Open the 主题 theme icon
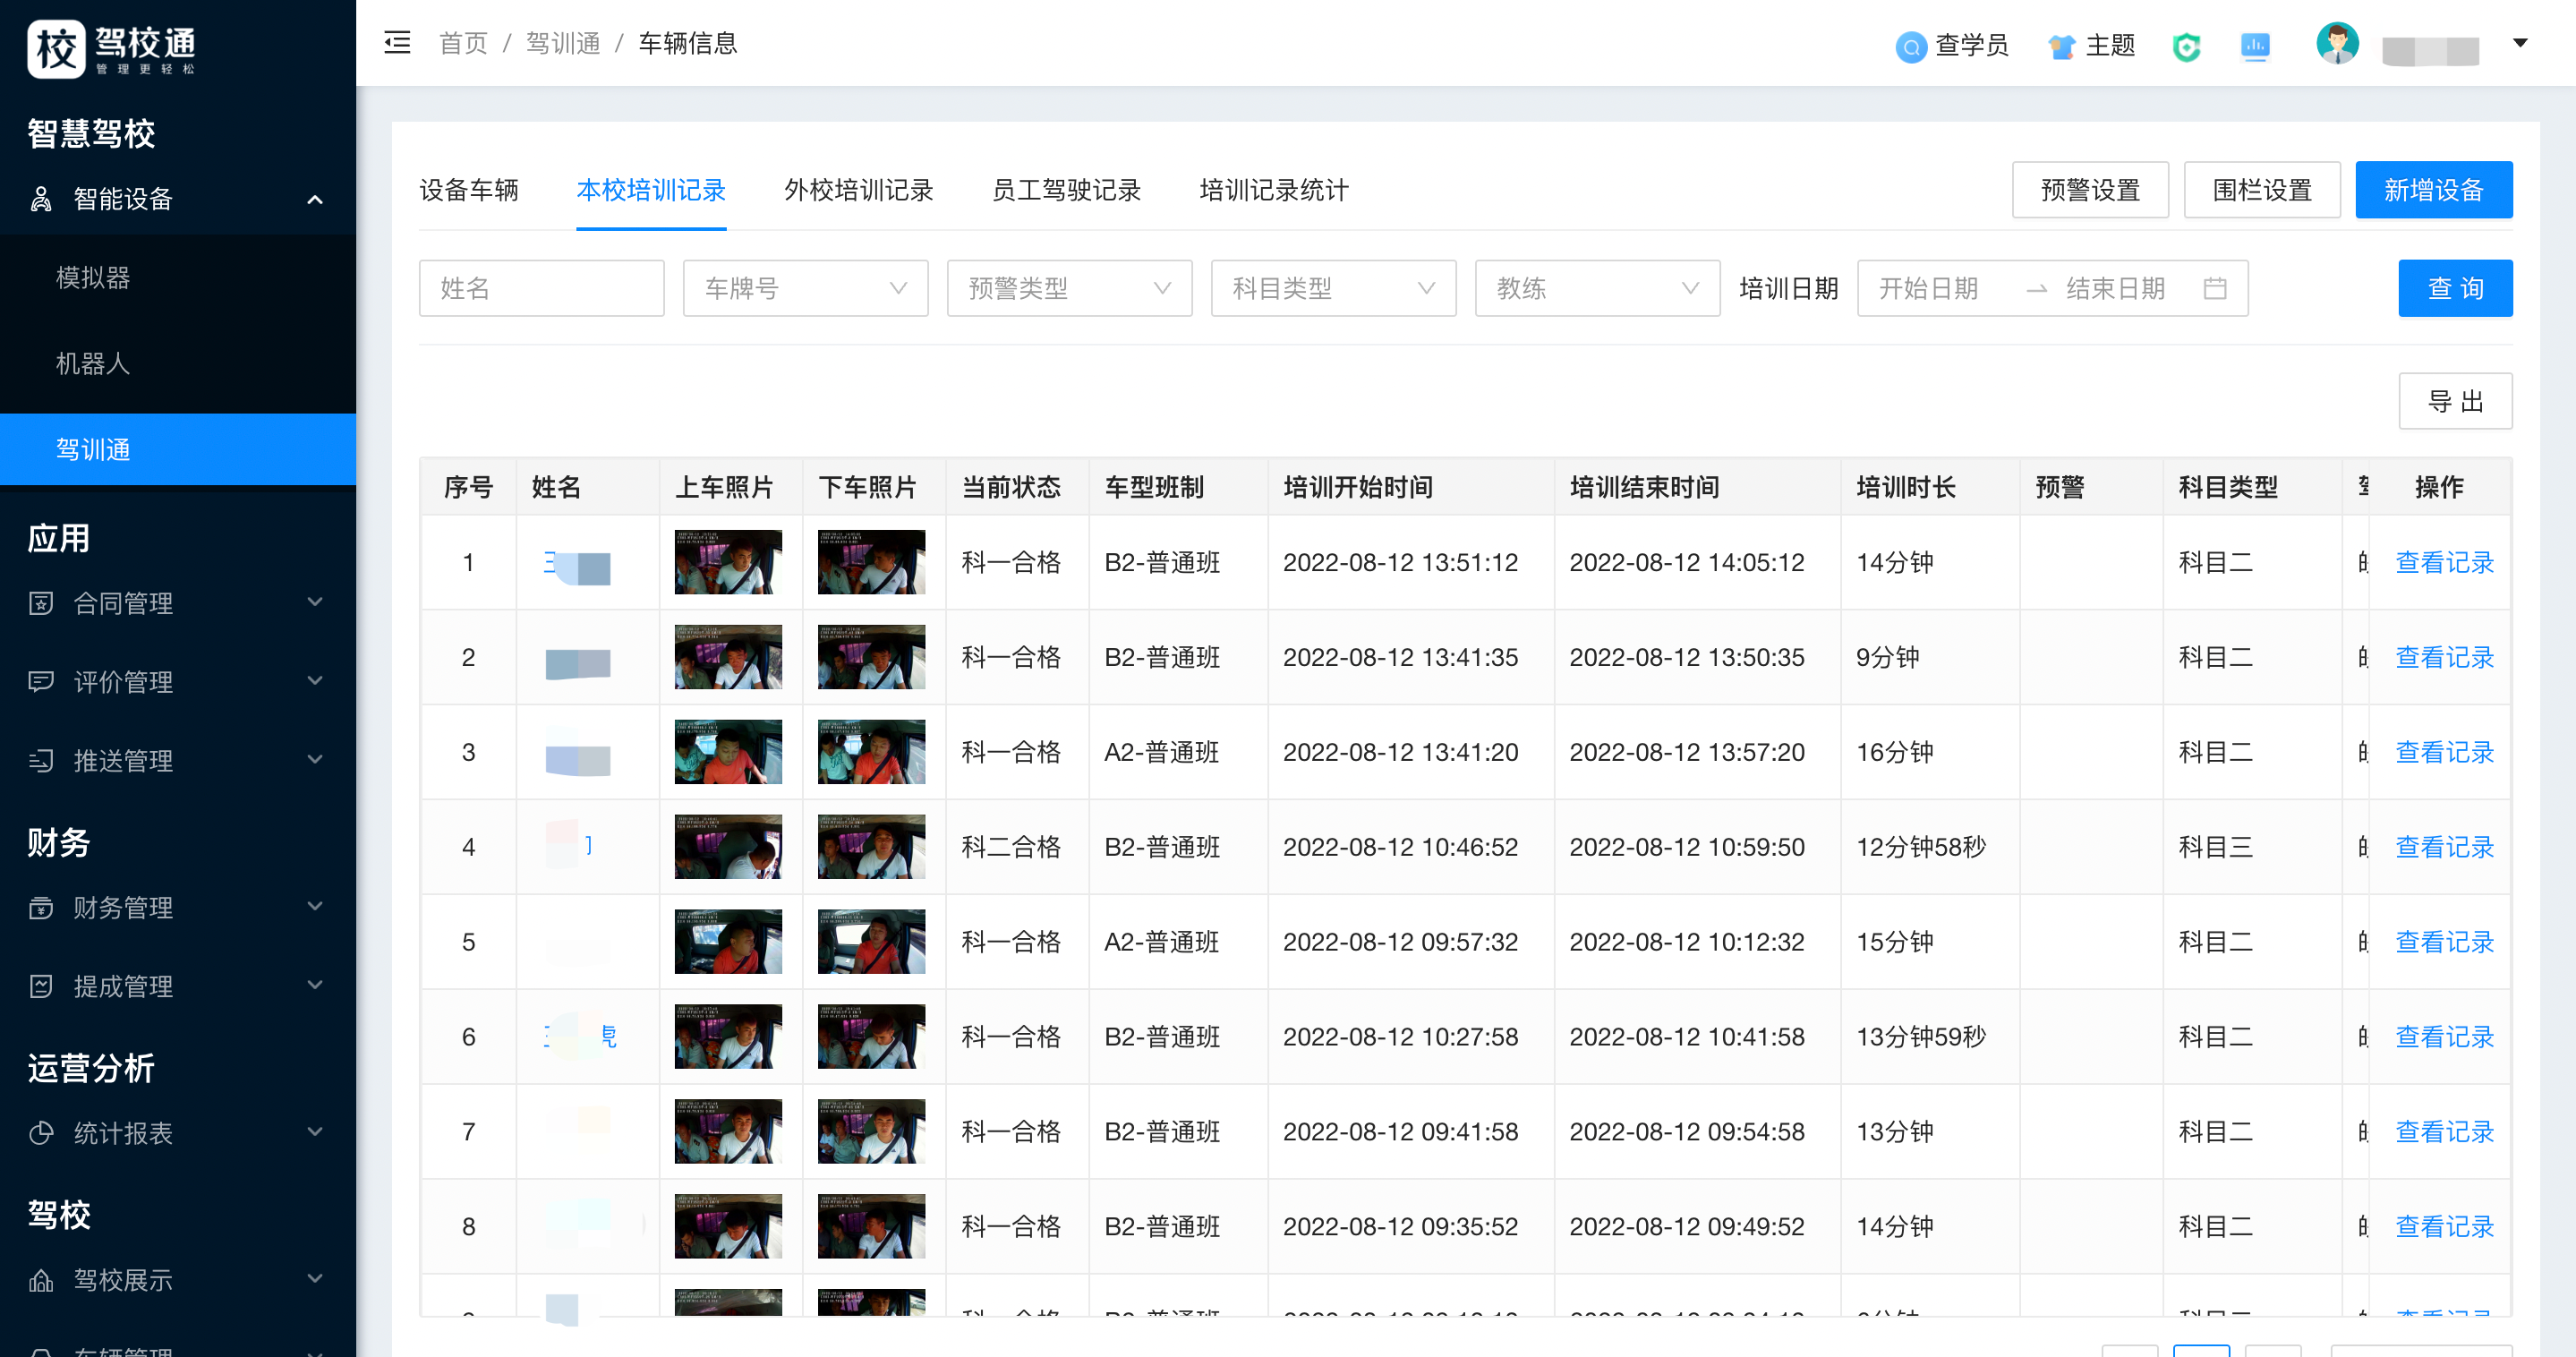This screenshot has width=2576, height=1357. click(2061, 46)
